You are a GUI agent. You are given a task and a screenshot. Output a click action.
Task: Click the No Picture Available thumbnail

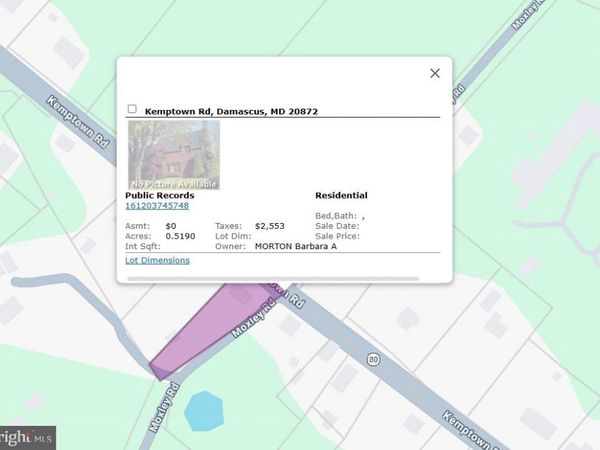(x=174, y=155)
